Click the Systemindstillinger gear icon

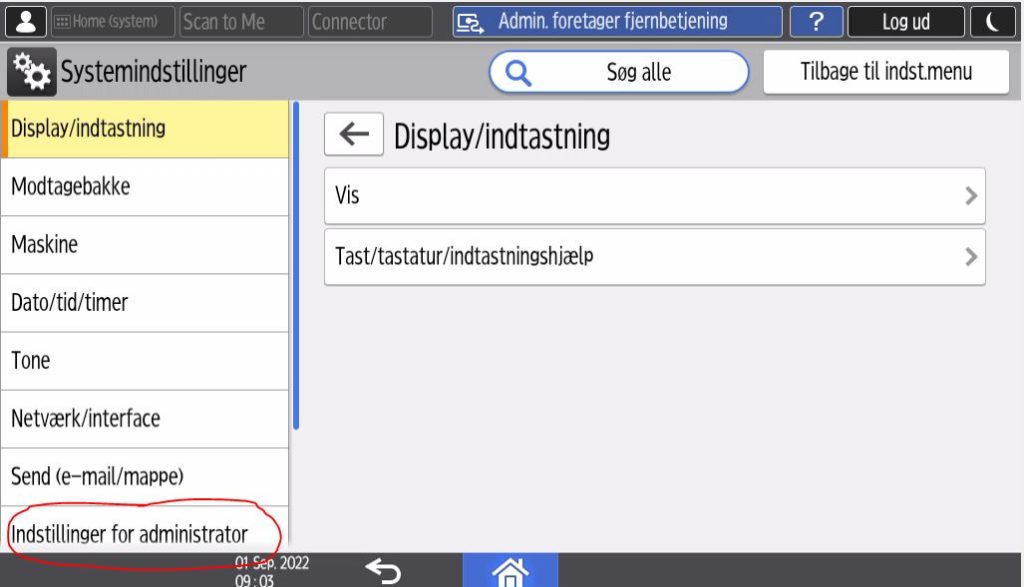point(32,72)
